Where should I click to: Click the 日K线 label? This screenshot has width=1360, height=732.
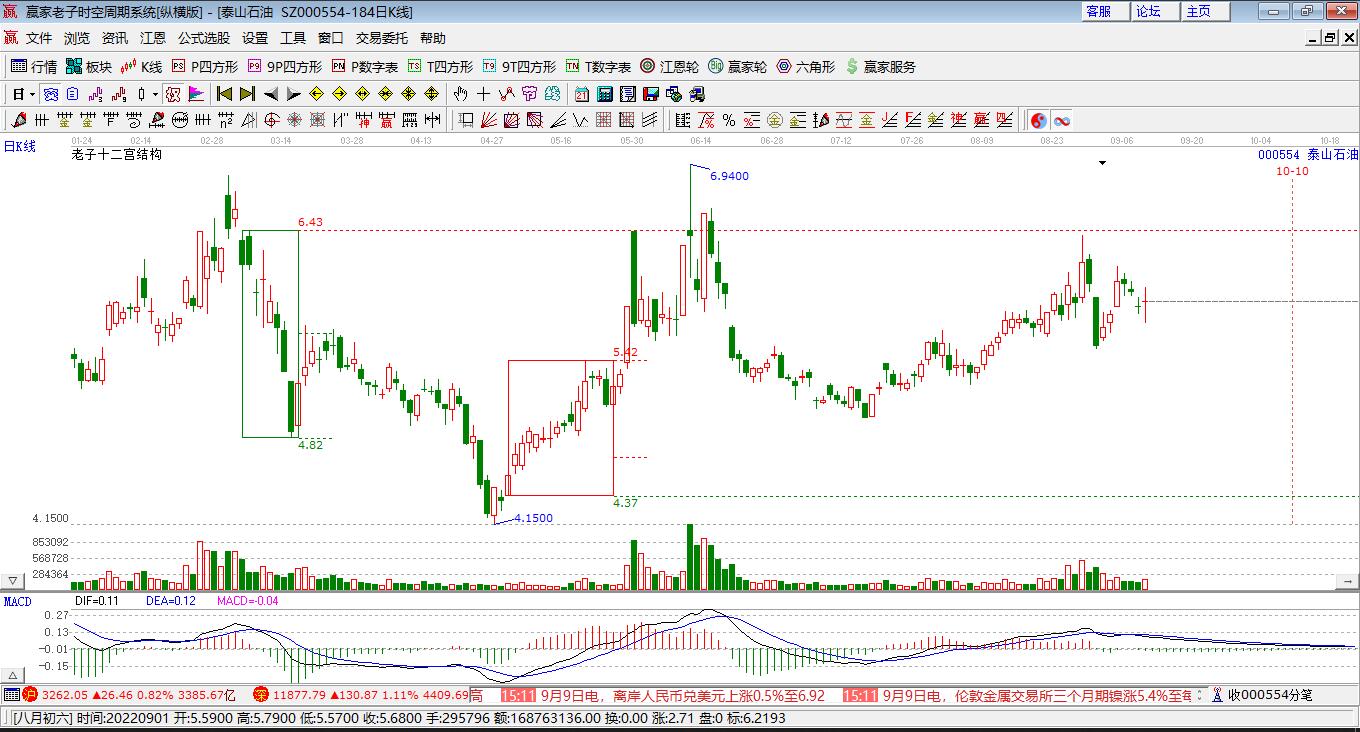[x=19, y=146]
